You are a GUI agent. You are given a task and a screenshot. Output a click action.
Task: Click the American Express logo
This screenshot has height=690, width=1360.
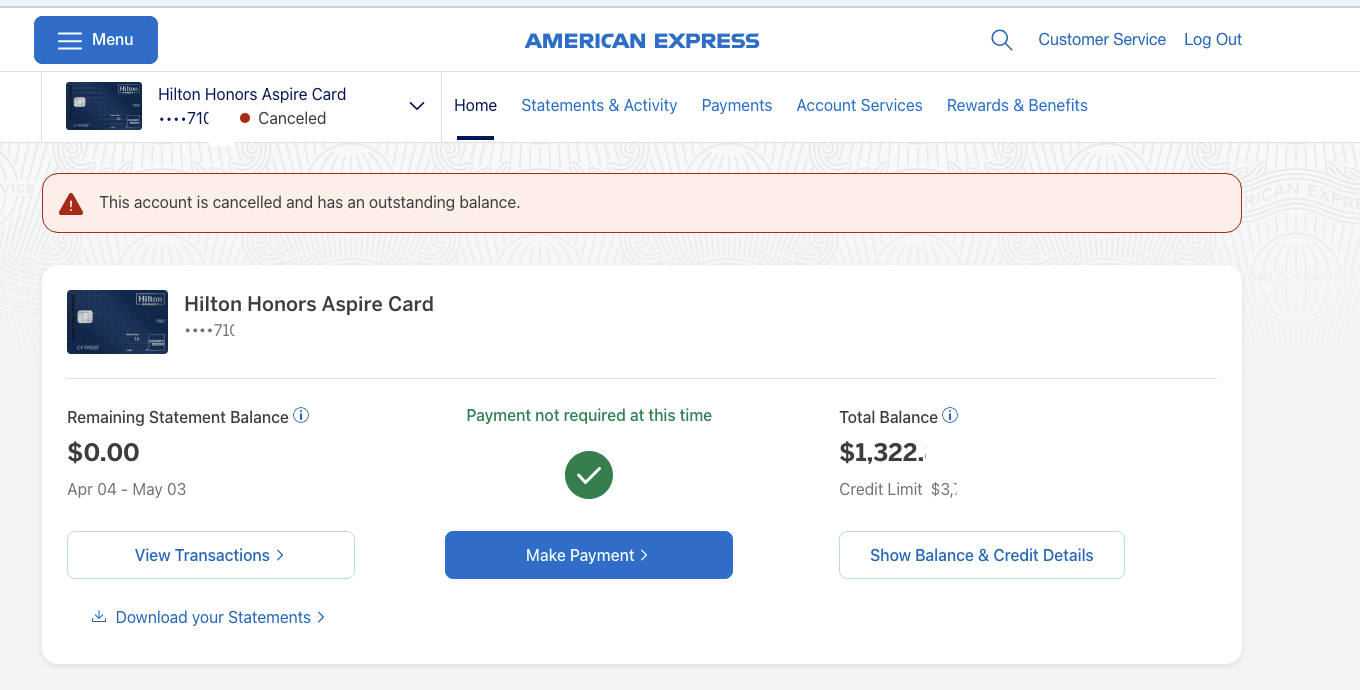tap(642, 41)
